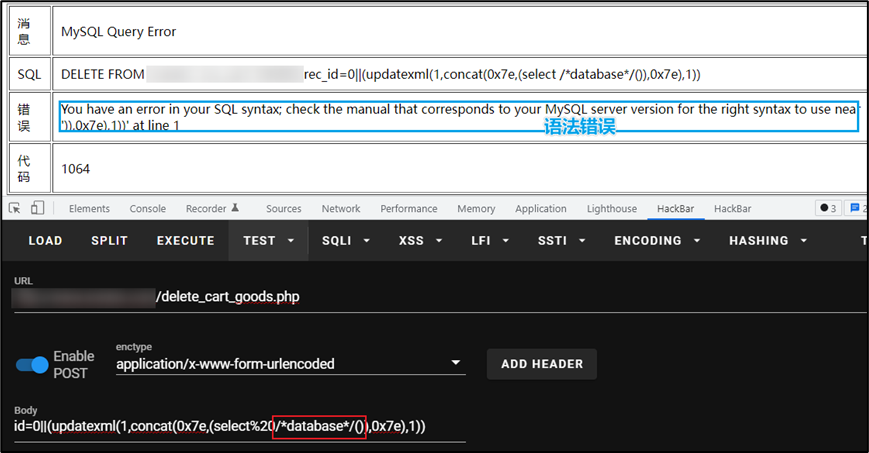Click the LOAD button

pyautogui.click(x=45, y=241)
